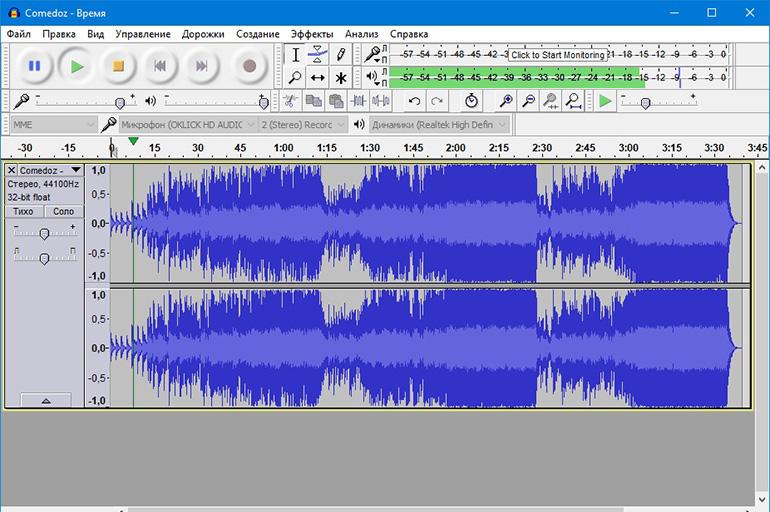Open the Микрофон recording device dropdown

pyautogui.click(x=188, y=125)
